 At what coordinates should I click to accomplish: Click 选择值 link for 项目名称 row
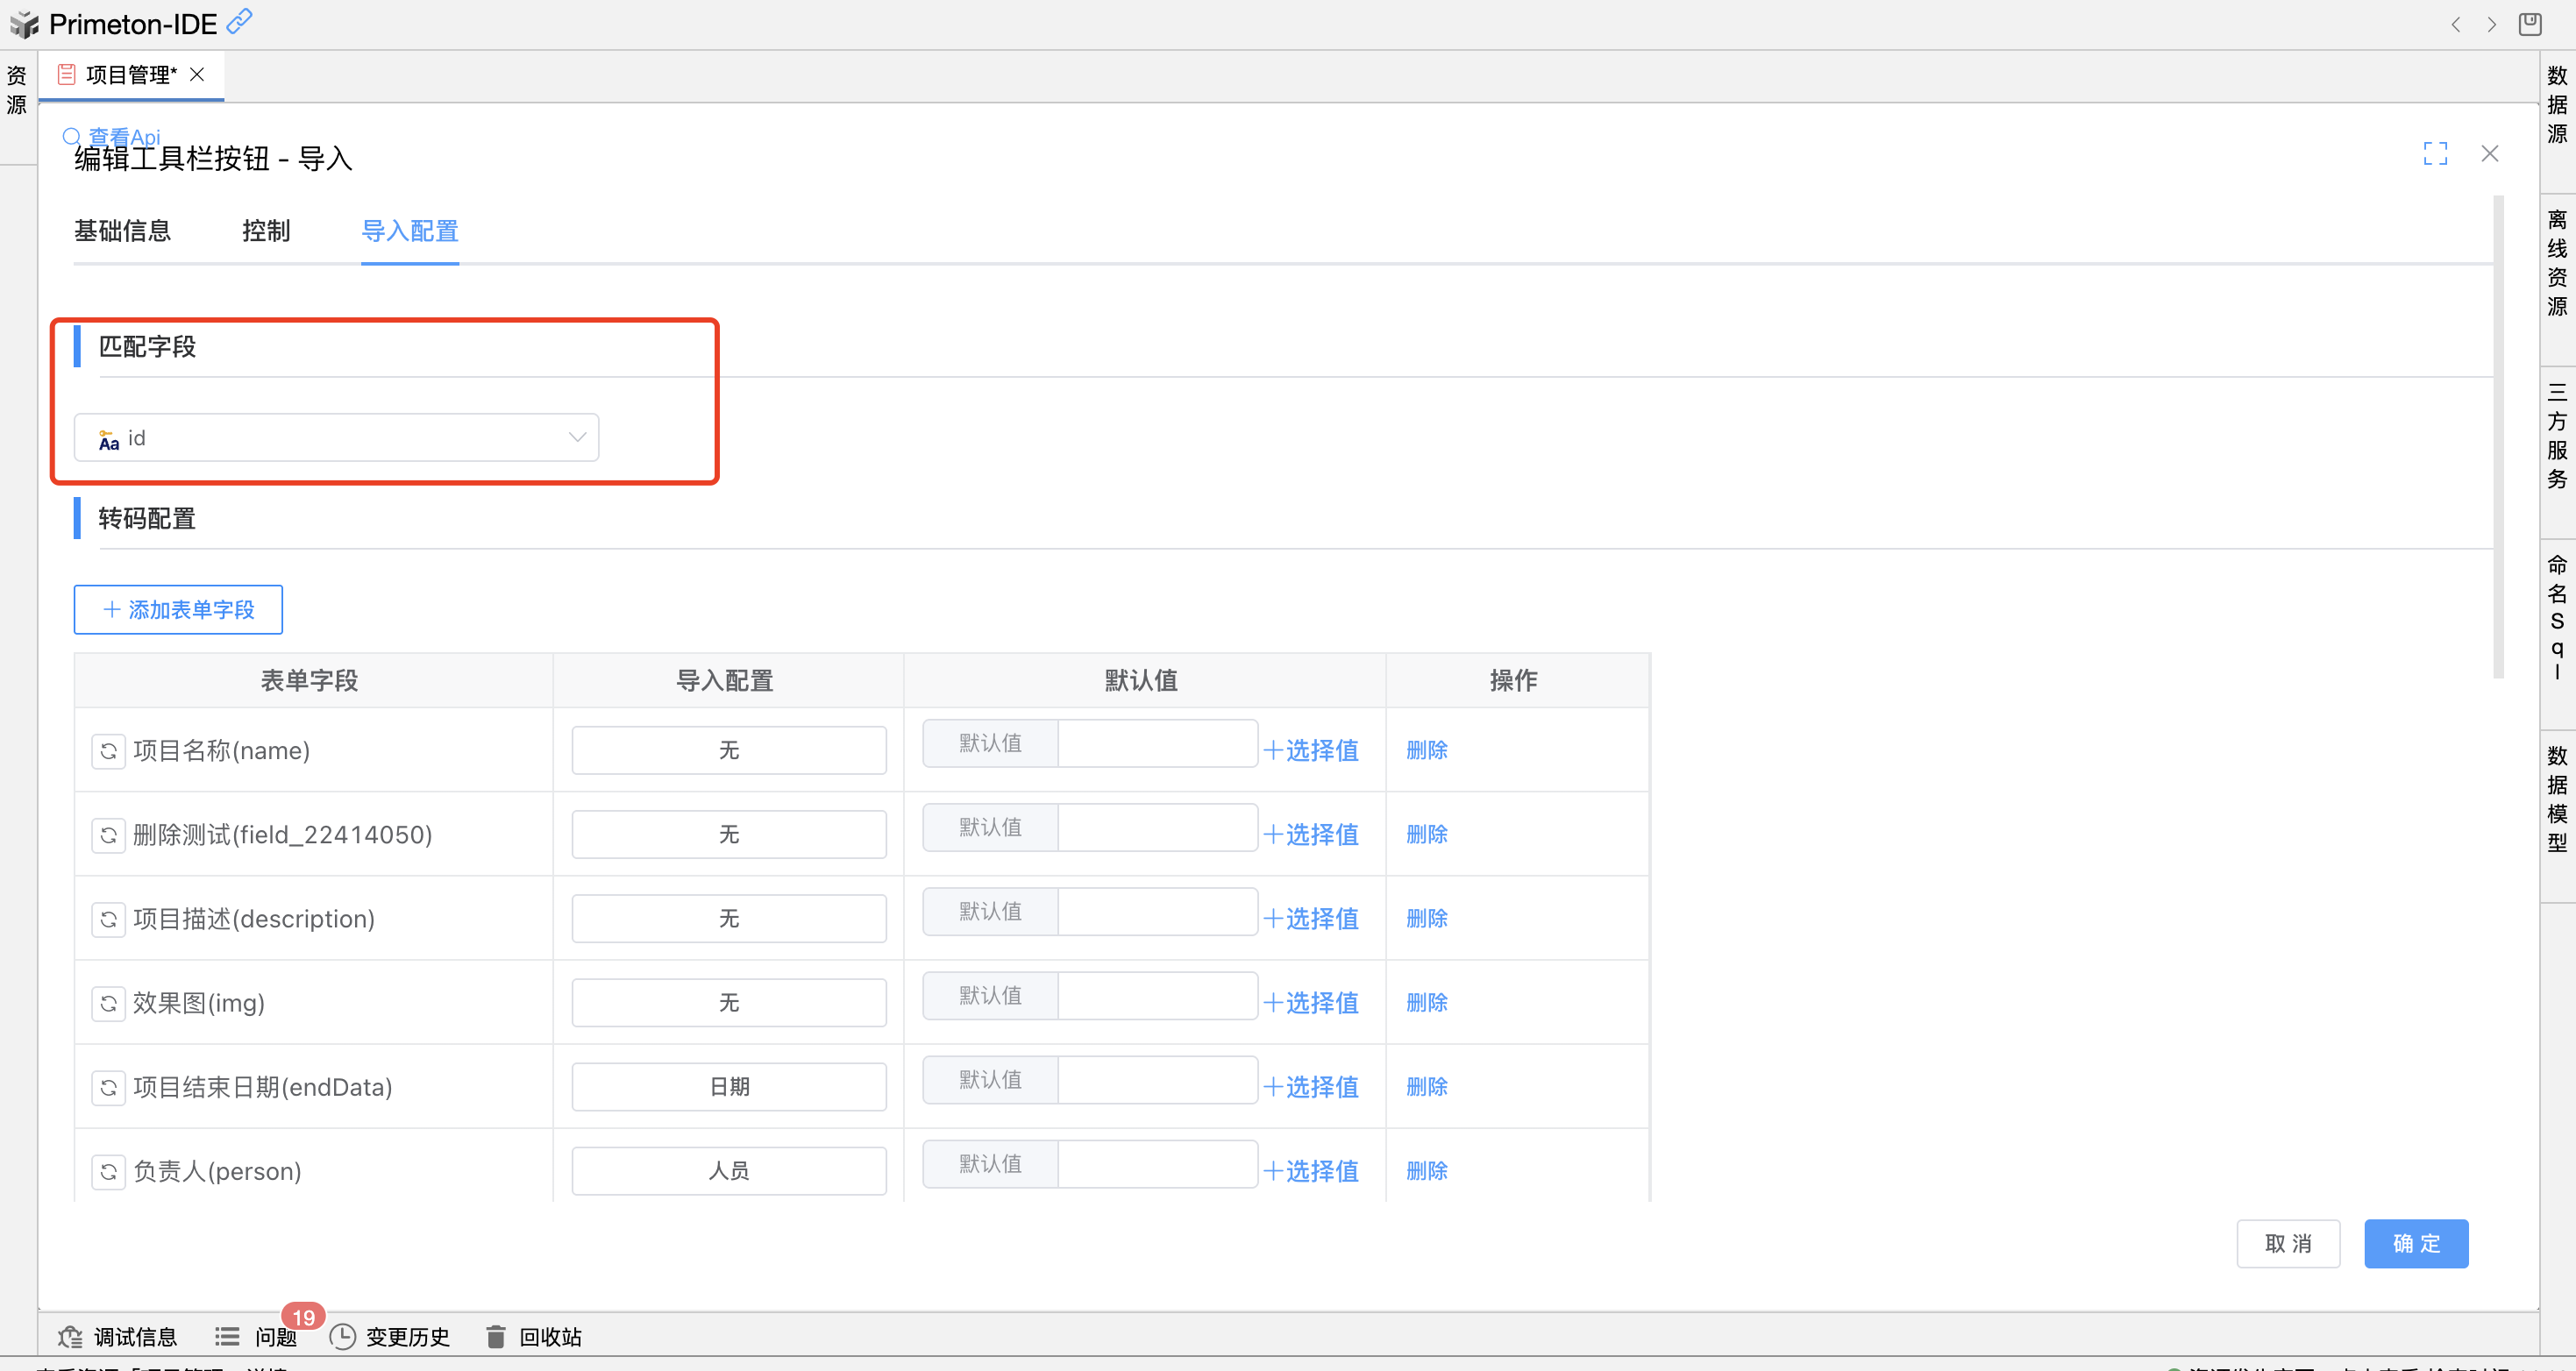[x=1311, y=750]
